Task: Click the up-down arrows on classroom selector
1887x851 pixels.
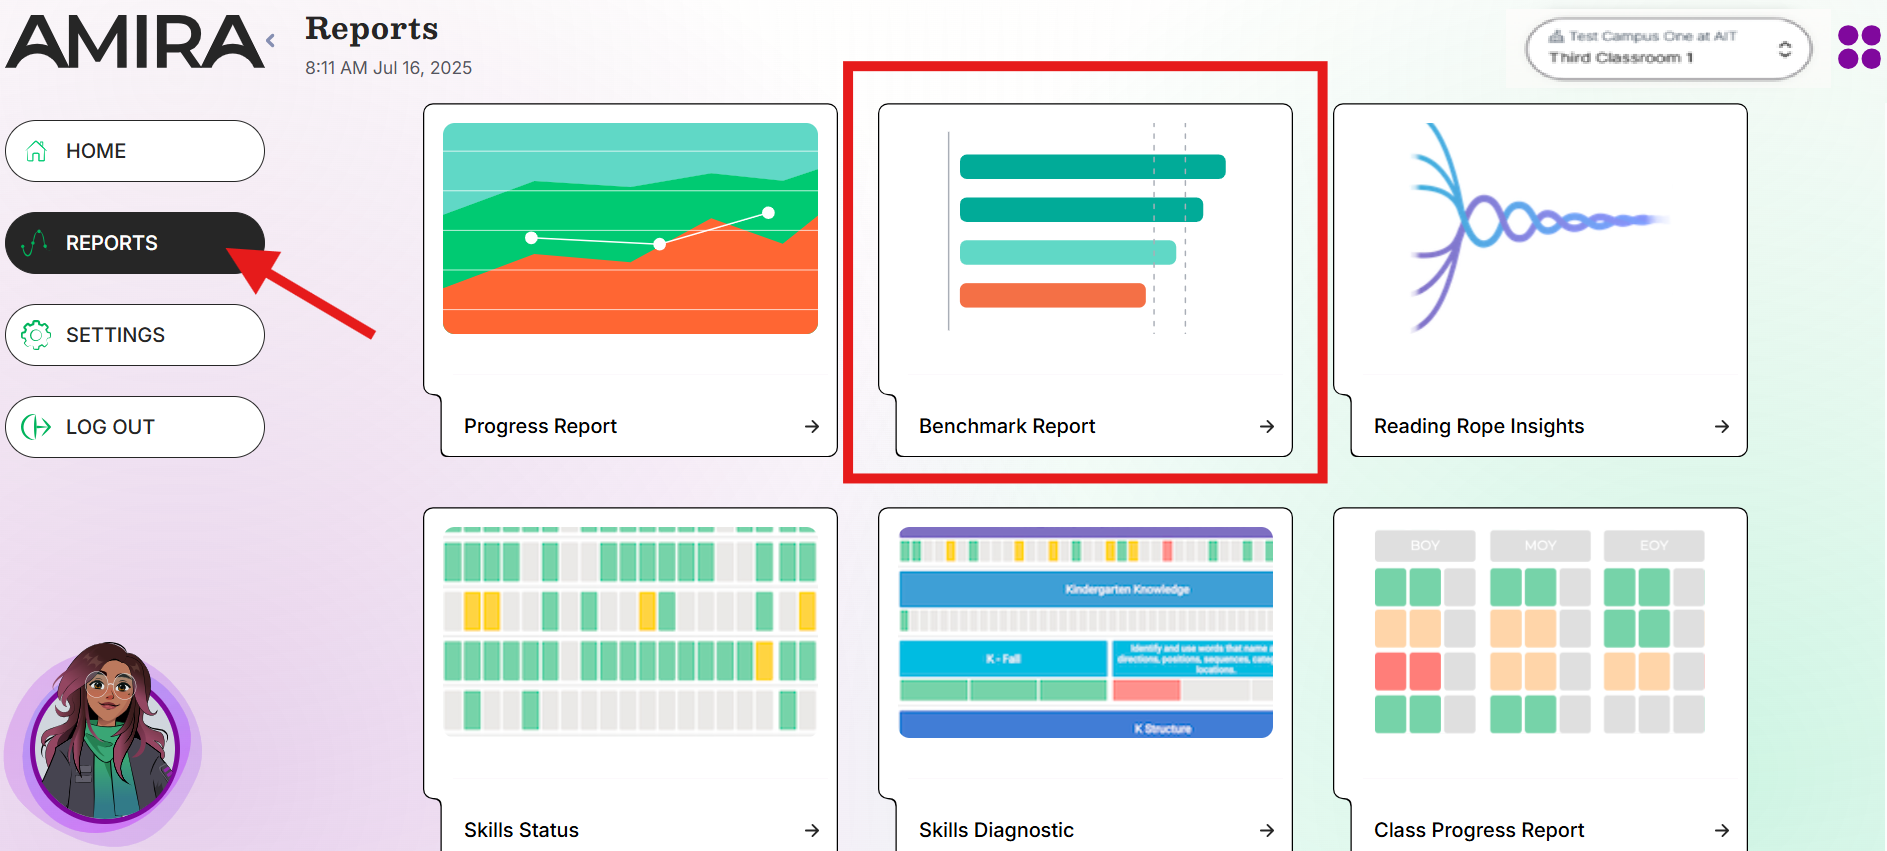Action: pyautogui.click(x=1785, y=49)
